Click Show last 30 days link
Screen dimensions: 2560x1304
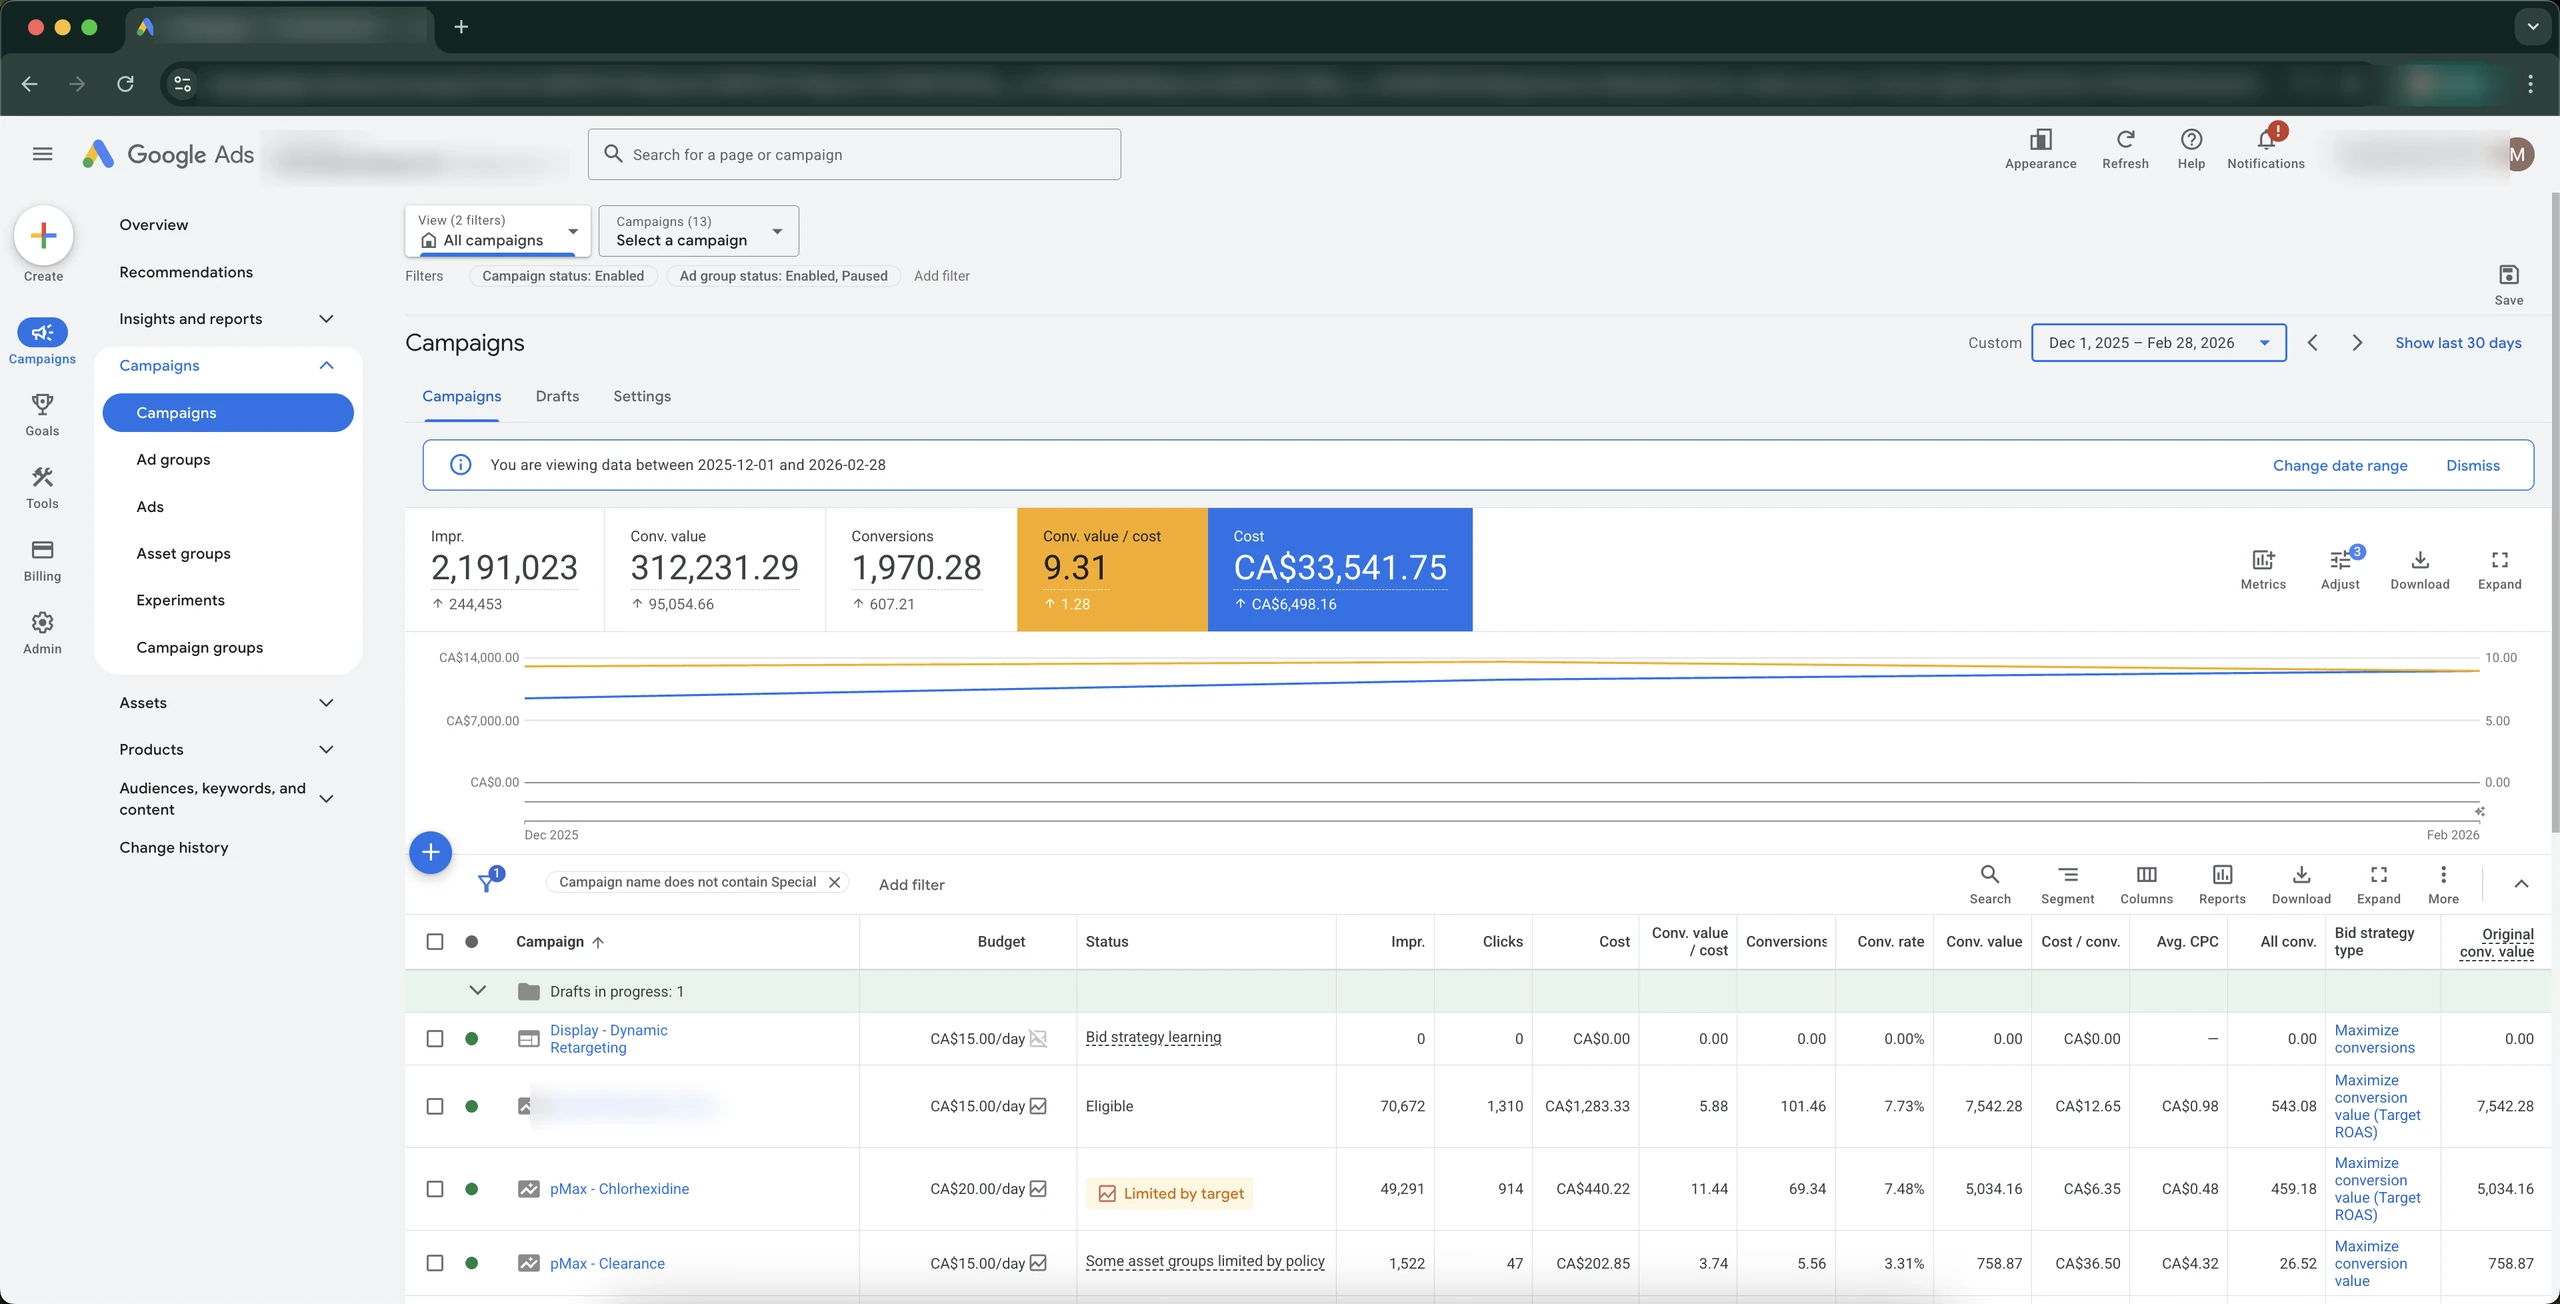click(x=2458, y=343)
